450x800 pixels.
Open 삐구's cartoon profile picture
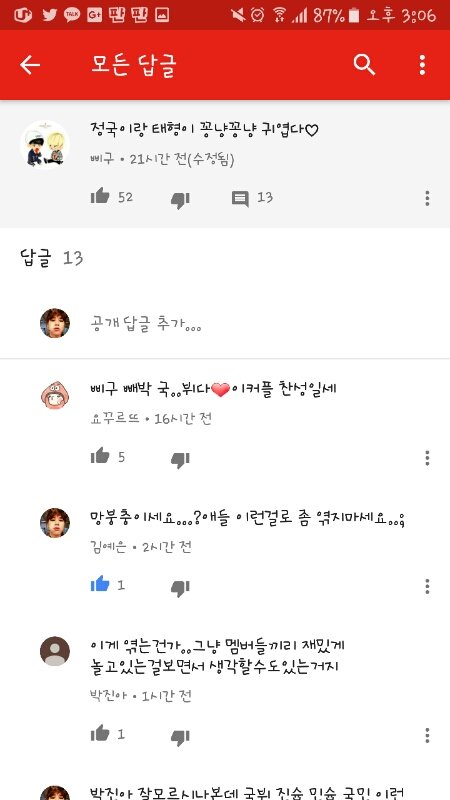point(45,145)
